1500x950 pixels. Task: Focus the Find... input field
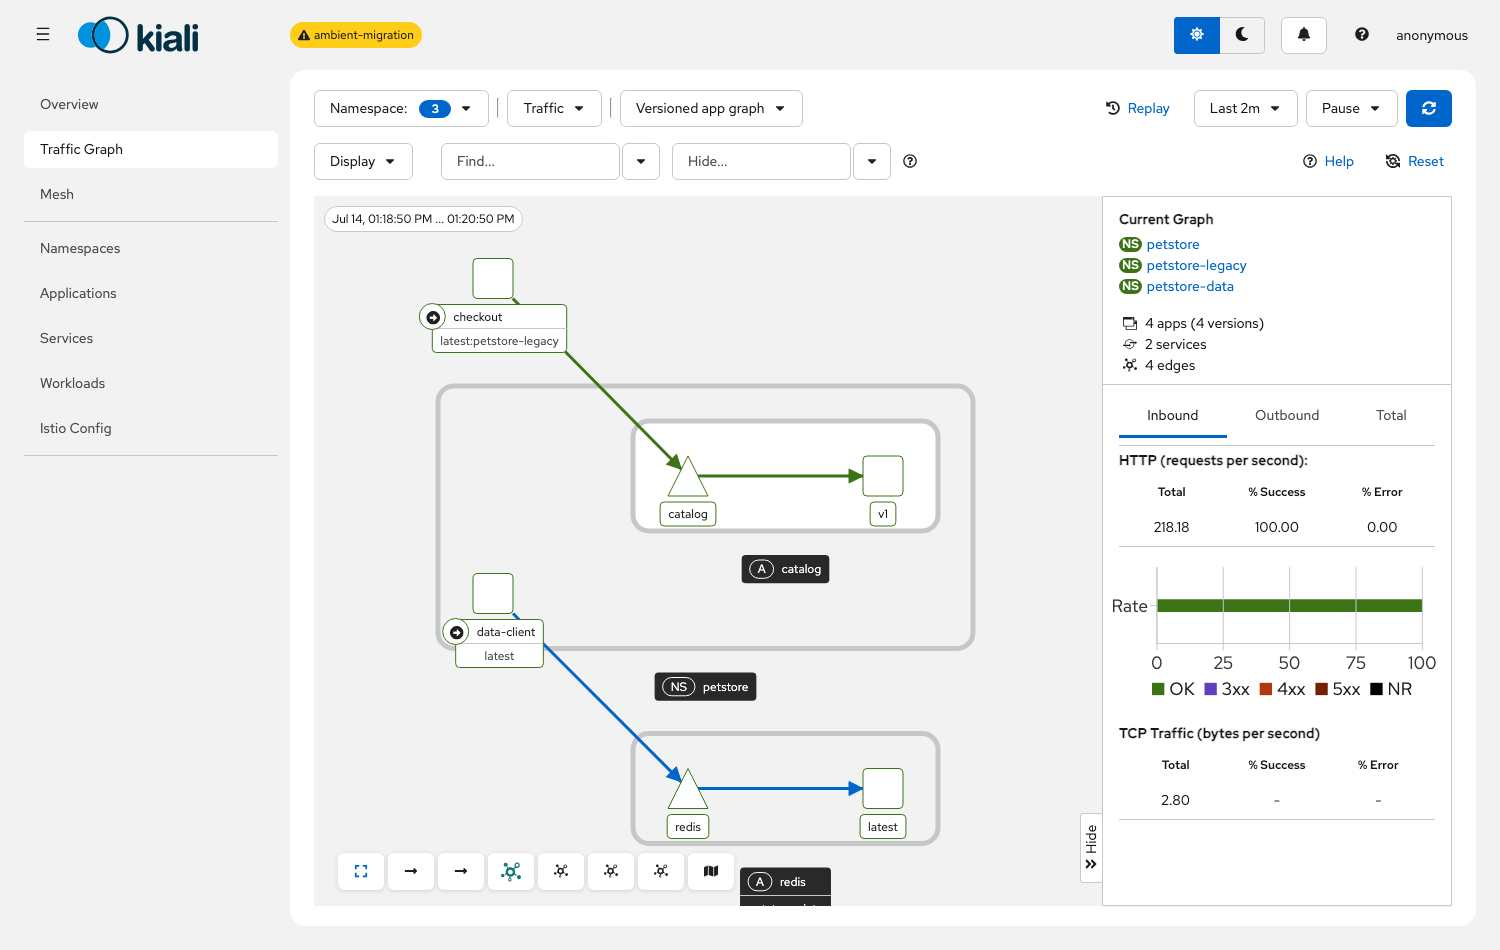tap(530, 161)
